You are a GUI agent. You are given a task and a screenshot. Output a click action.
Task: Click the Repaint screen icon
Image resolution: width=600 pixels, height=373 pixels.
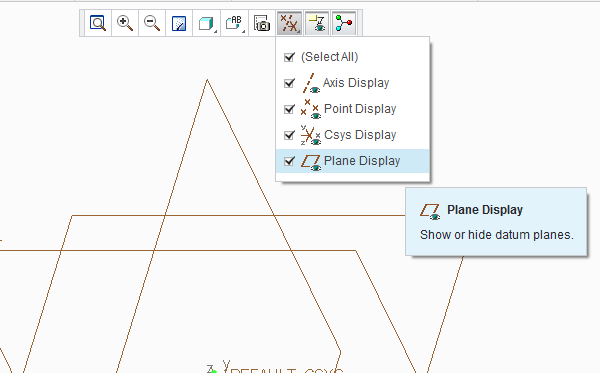[179, 23]
